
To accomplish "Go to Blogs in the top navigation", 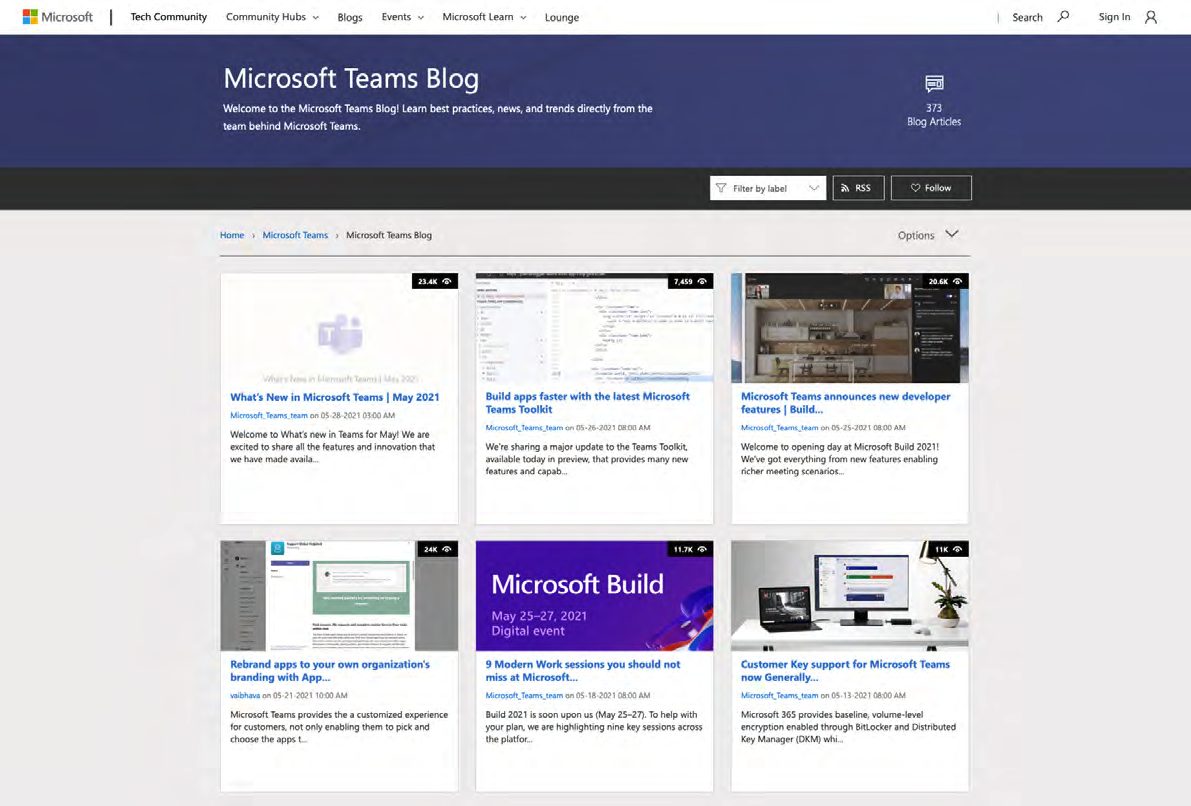I will tap(349, 17).
